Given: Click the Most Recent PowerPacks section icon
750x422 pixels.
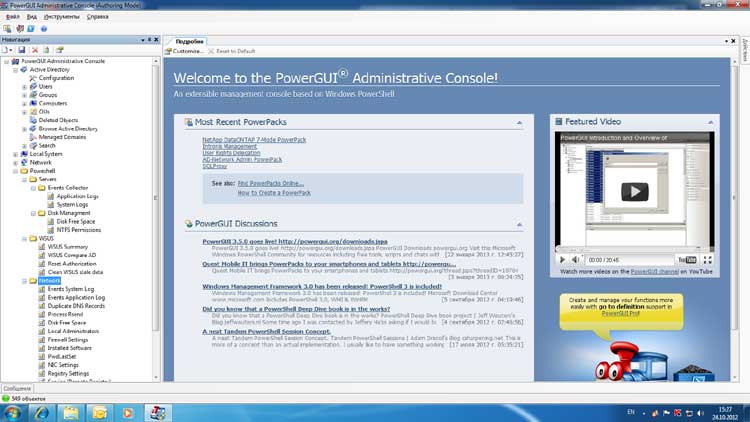Looking at the screenshot, I should (x=189, y=122).
